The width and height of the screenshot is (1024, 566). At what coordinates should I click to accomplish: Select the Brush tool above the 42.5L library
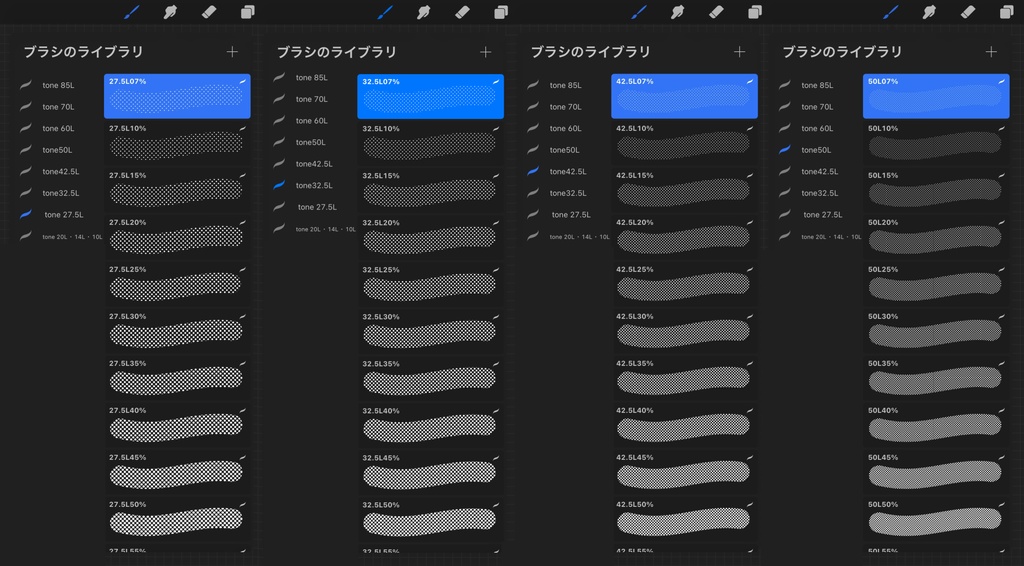[639, 12]
